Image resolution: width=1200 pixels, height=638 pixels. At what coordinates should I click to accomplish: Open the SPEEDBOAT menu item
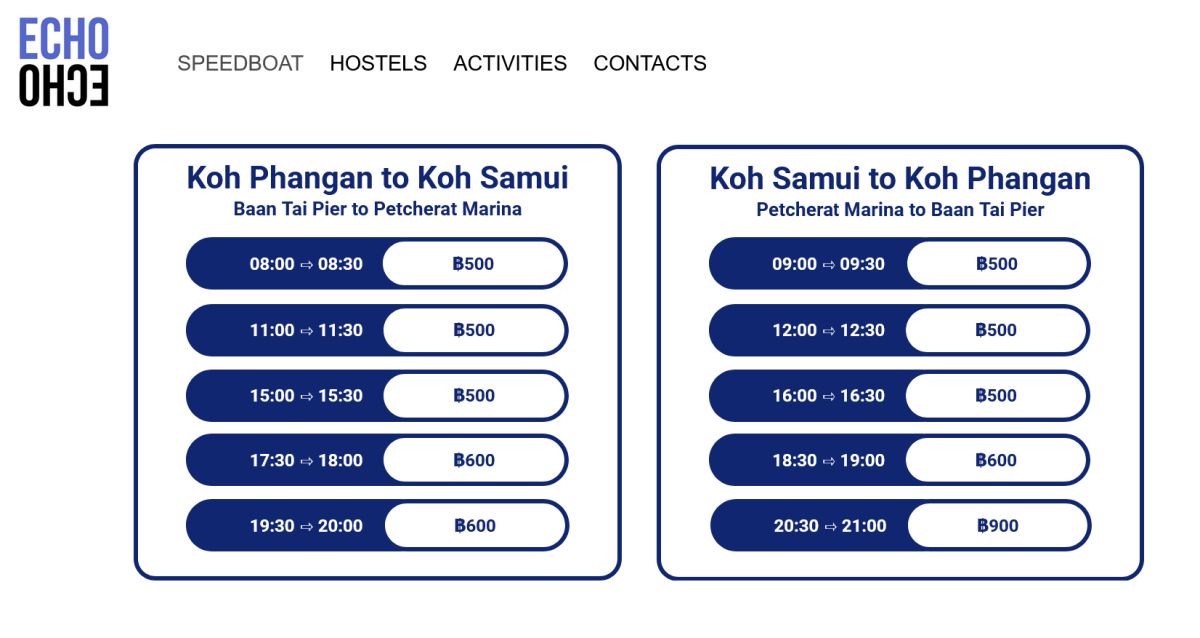point(240,63)
